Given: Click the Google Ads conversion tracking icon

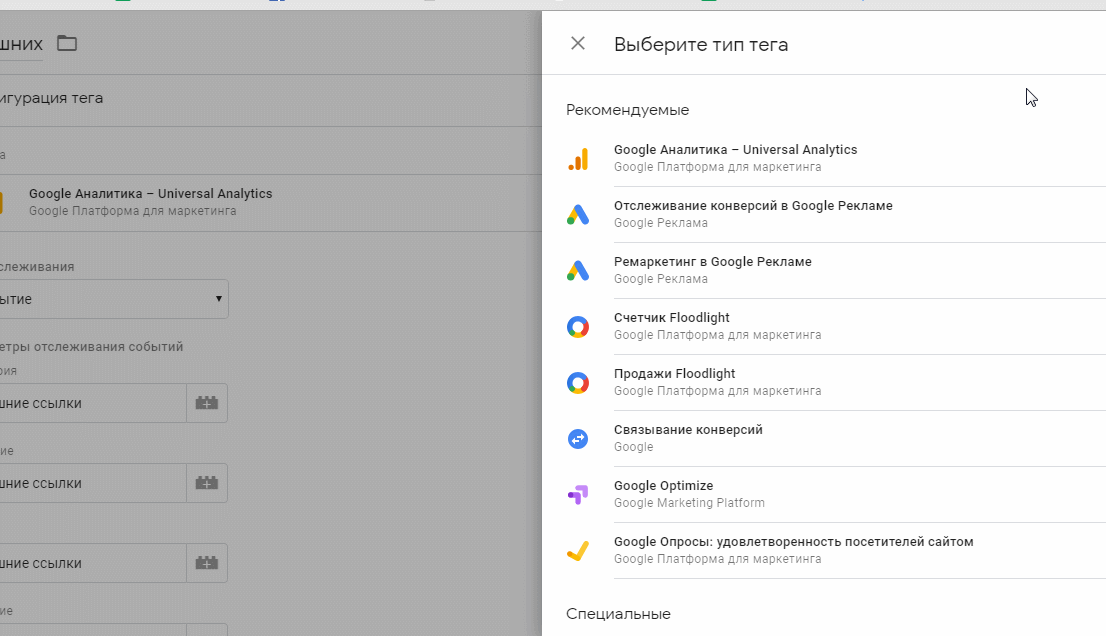Looking at the screenshot, I should pos(578,214).
